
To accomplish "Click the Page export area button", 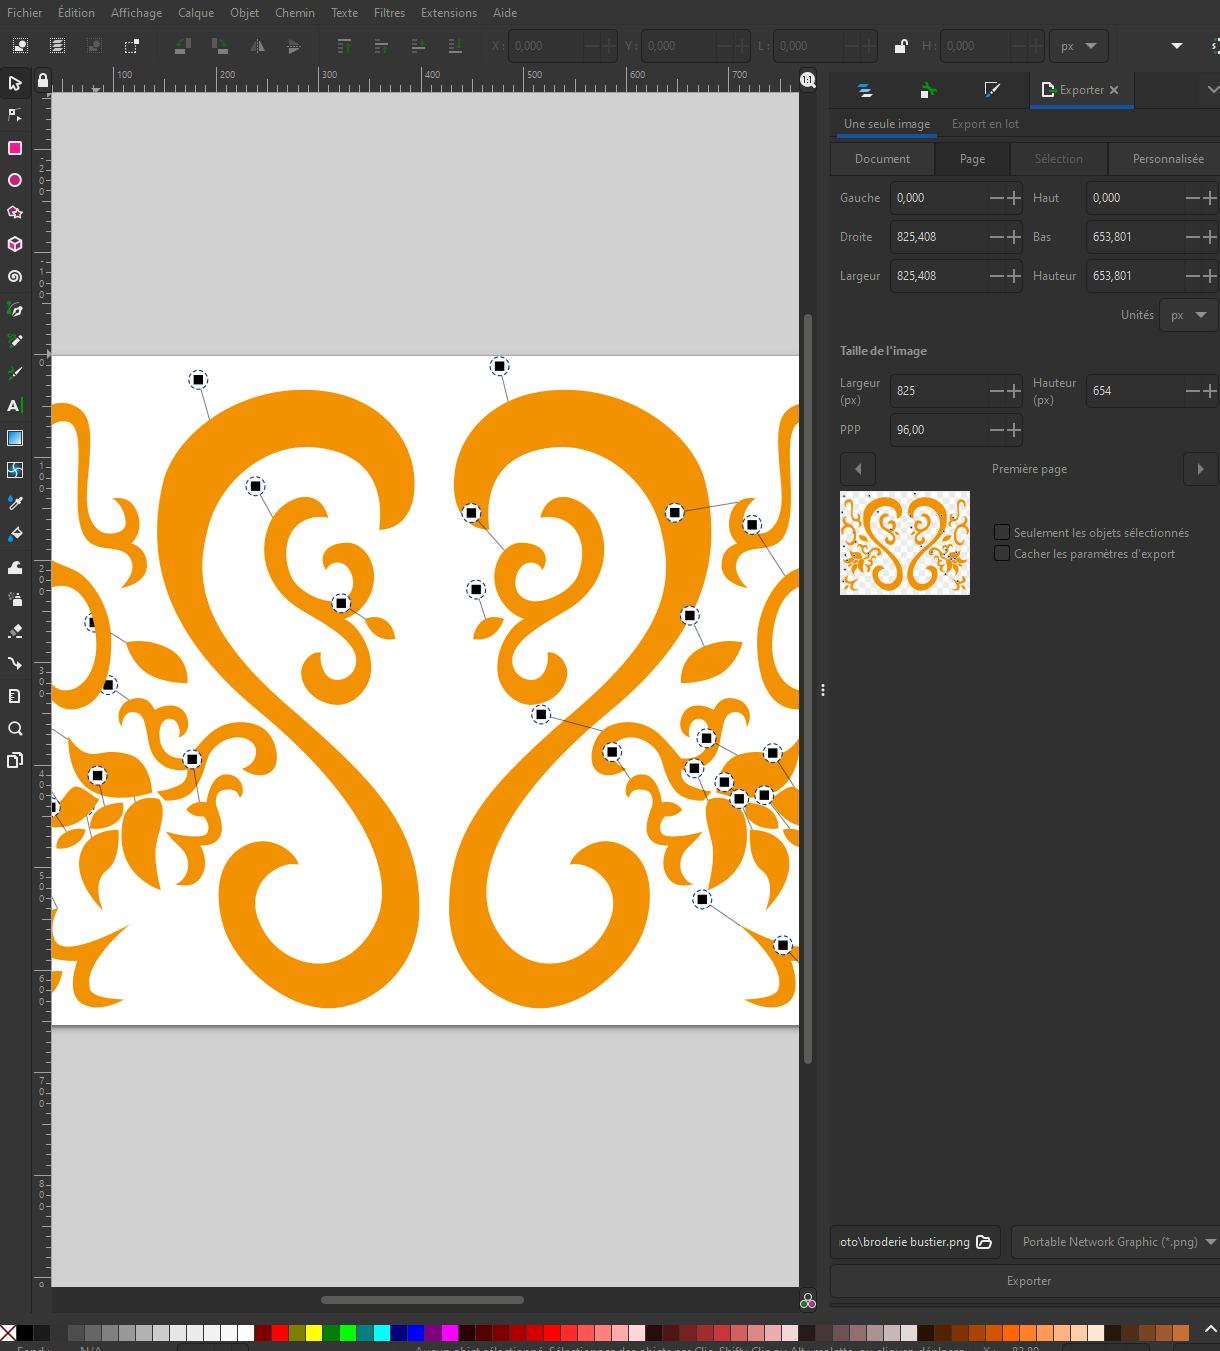I will pyautogui.click(x=972, y=159).
